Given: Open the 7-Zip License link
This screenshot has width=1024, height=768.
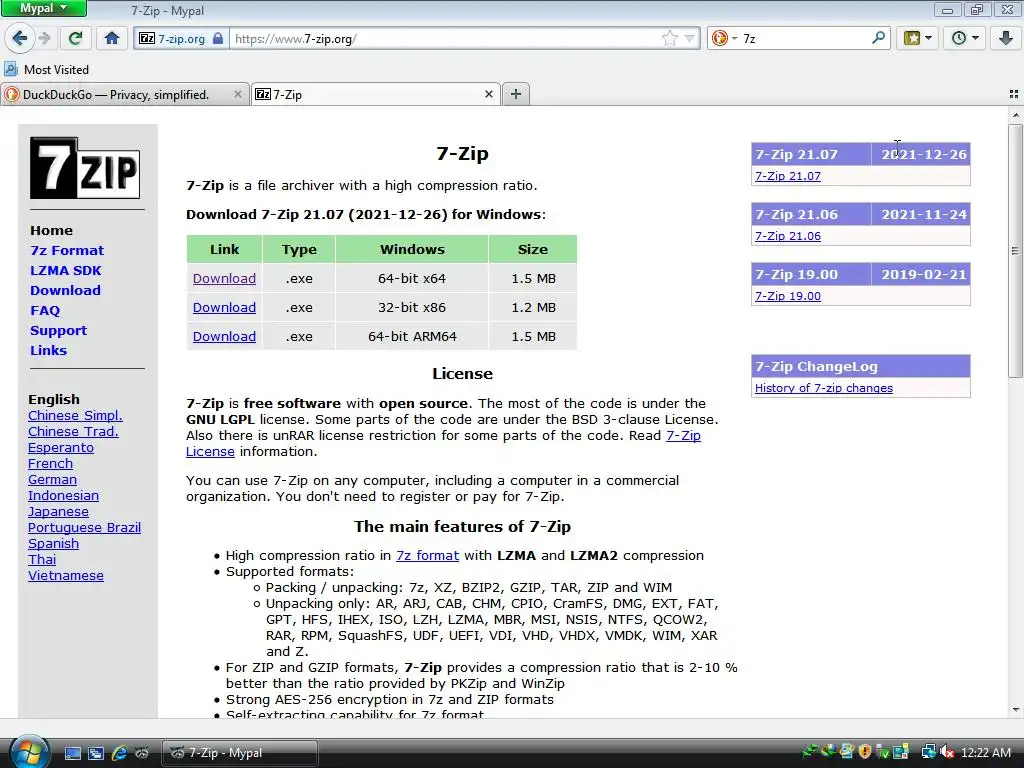Looking at the screenshot, I should pyautogui.click(x=683, y=436).
